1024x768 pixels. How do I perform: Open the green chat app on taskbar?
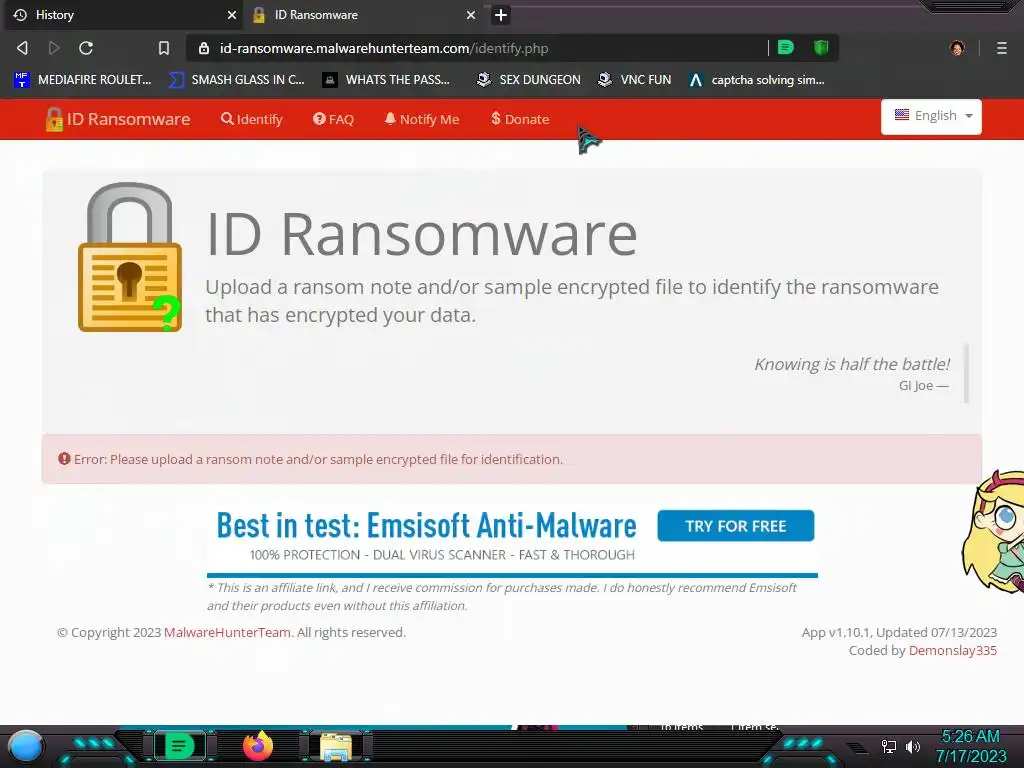click(179, 746)
